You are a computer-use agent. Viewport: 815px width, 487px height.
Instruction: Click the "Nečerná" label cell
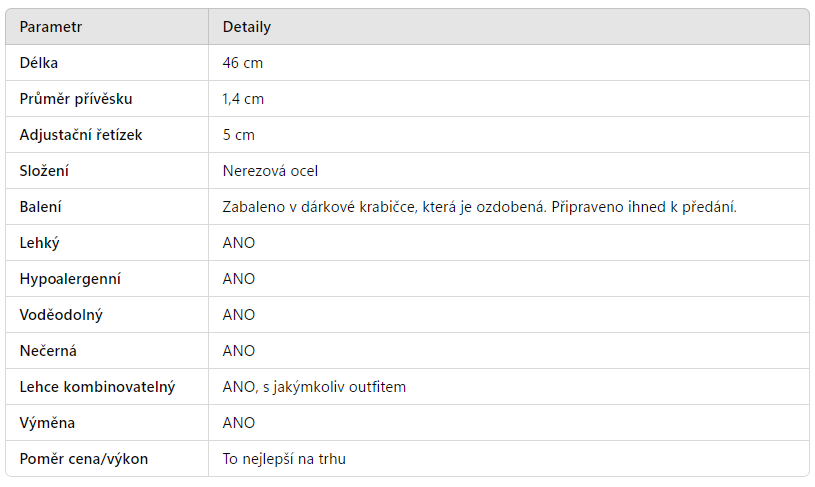tap(48, 351)
